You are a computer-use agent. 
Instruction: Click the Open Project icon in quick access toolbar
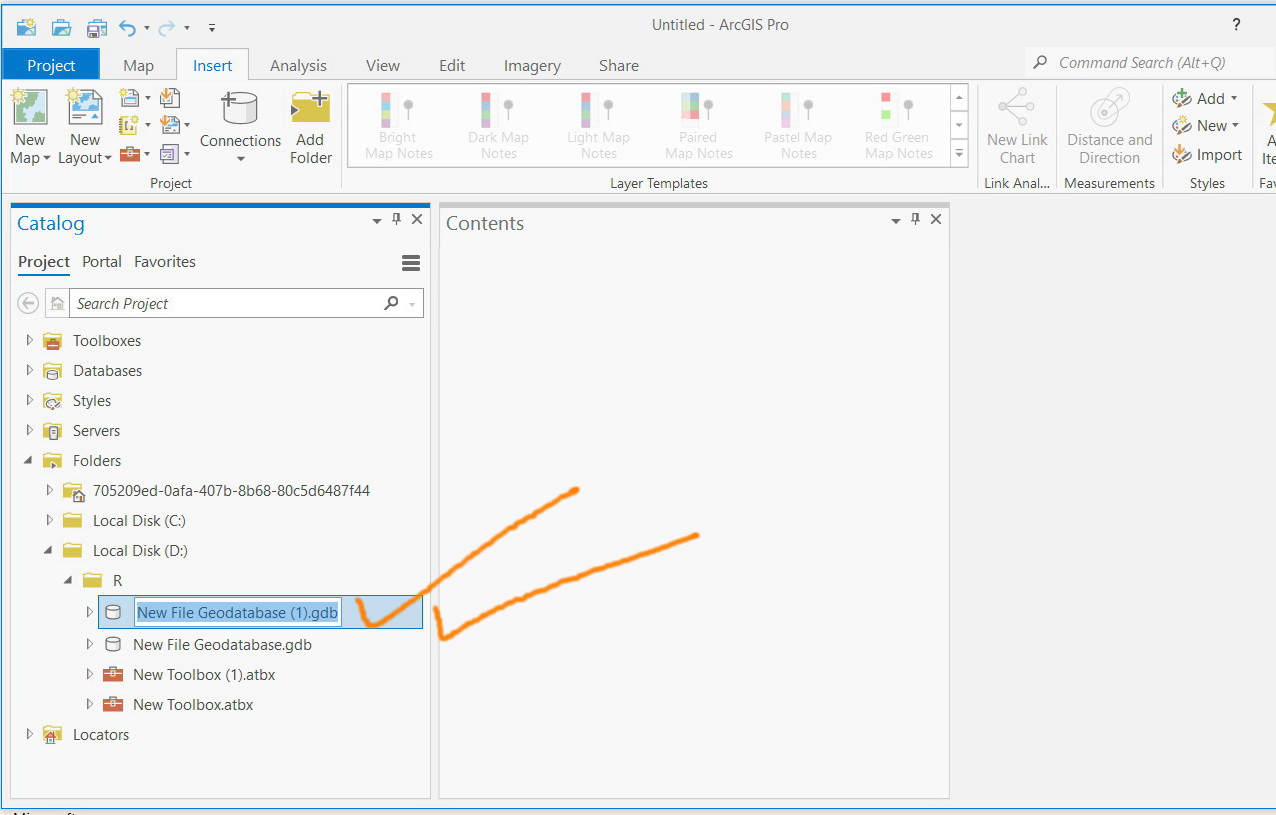point(62,27)
